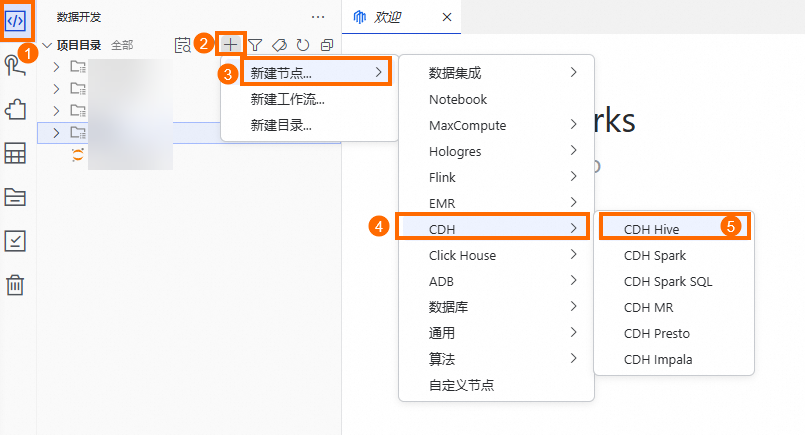The image size is (805, 435).
Task: Open the 算法 submenu
Action: [x=496, y=360]
